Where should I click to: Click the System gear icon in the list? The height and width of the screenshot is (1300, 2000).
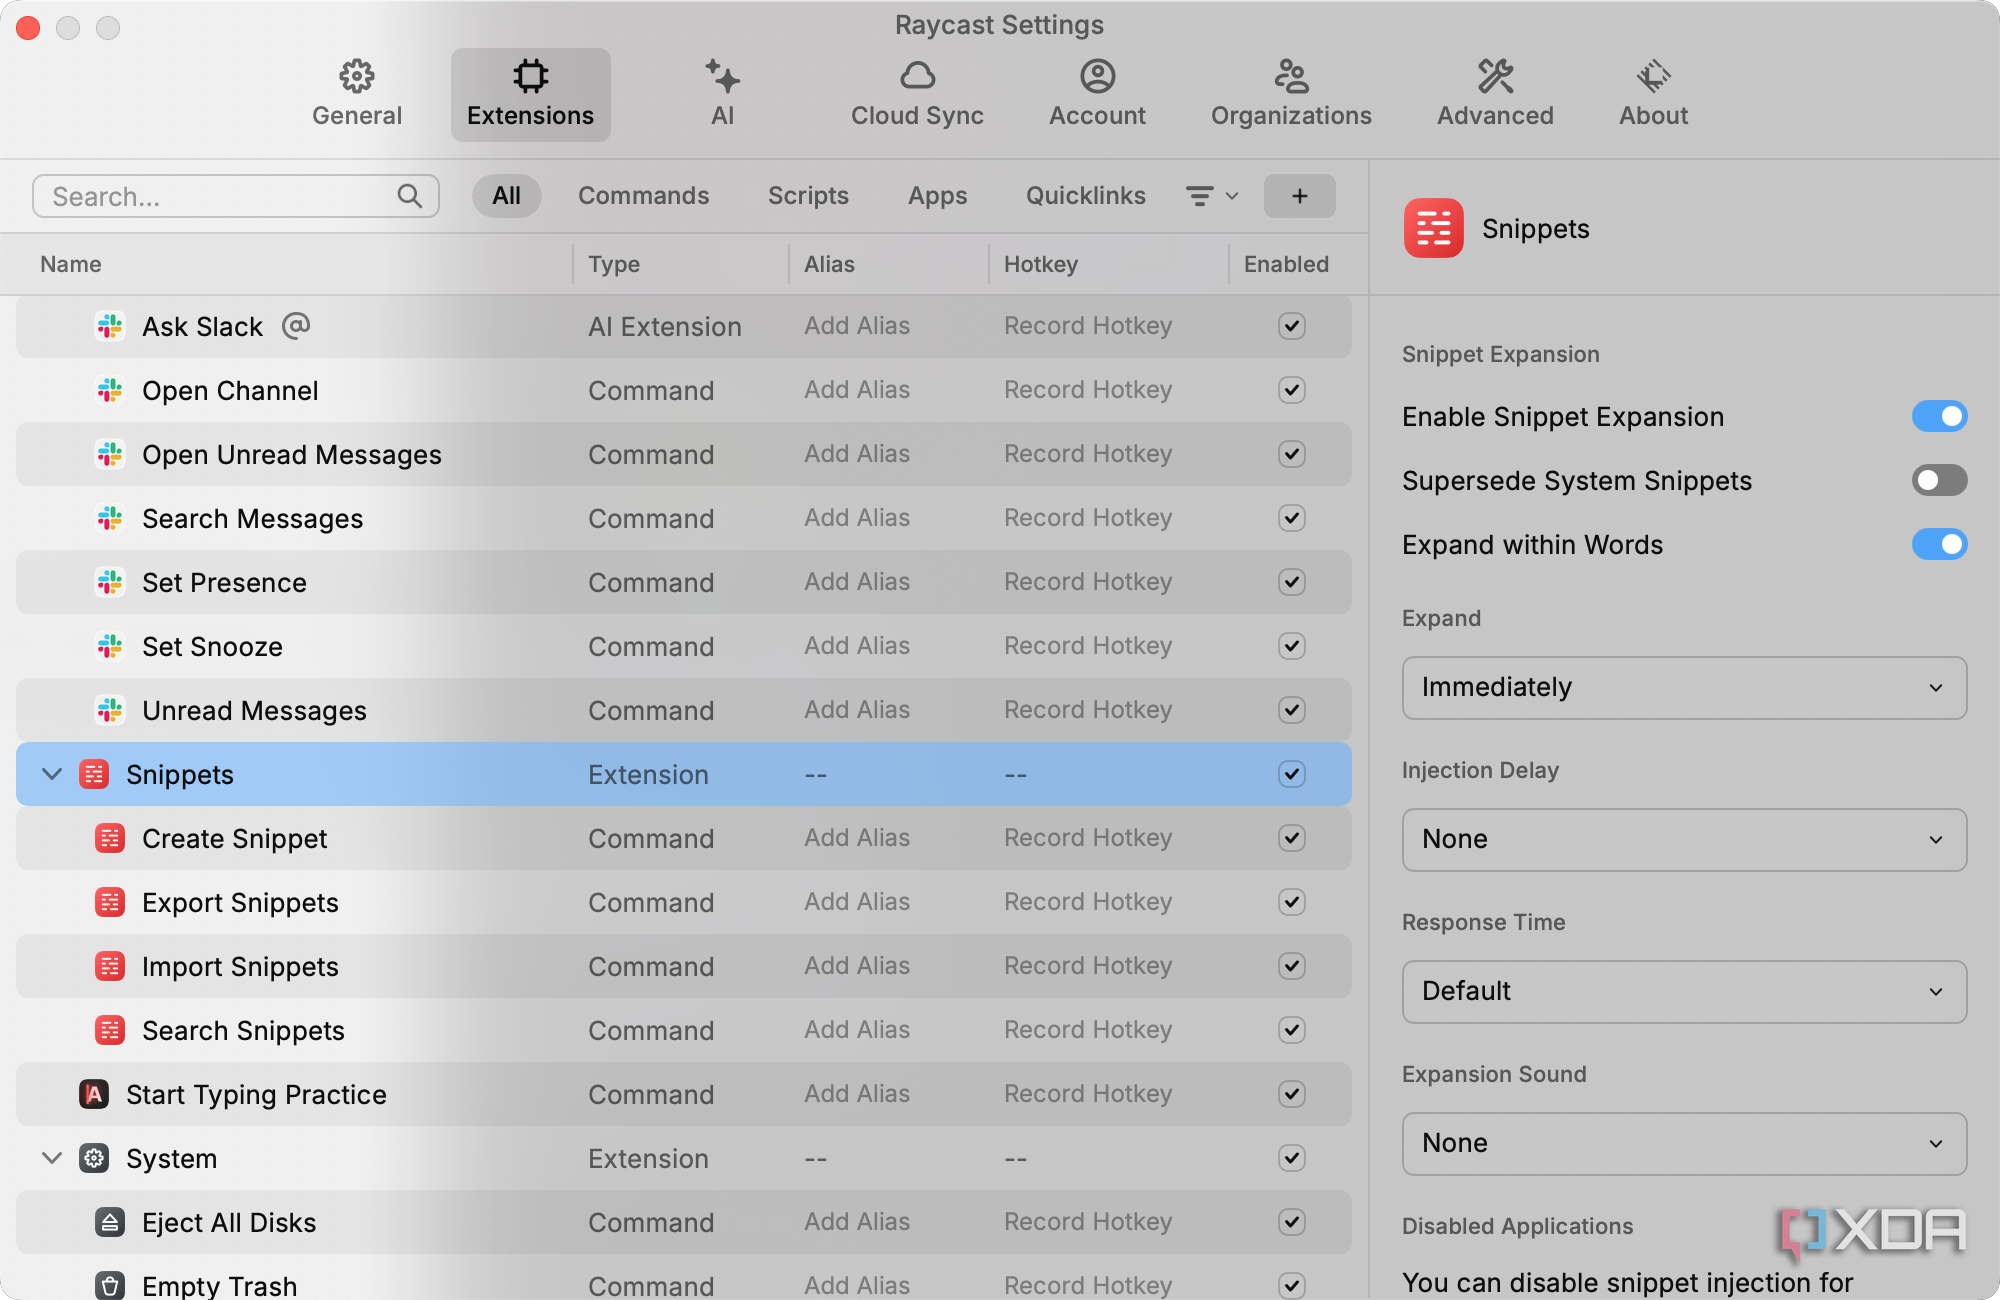tap(94, 1158)
